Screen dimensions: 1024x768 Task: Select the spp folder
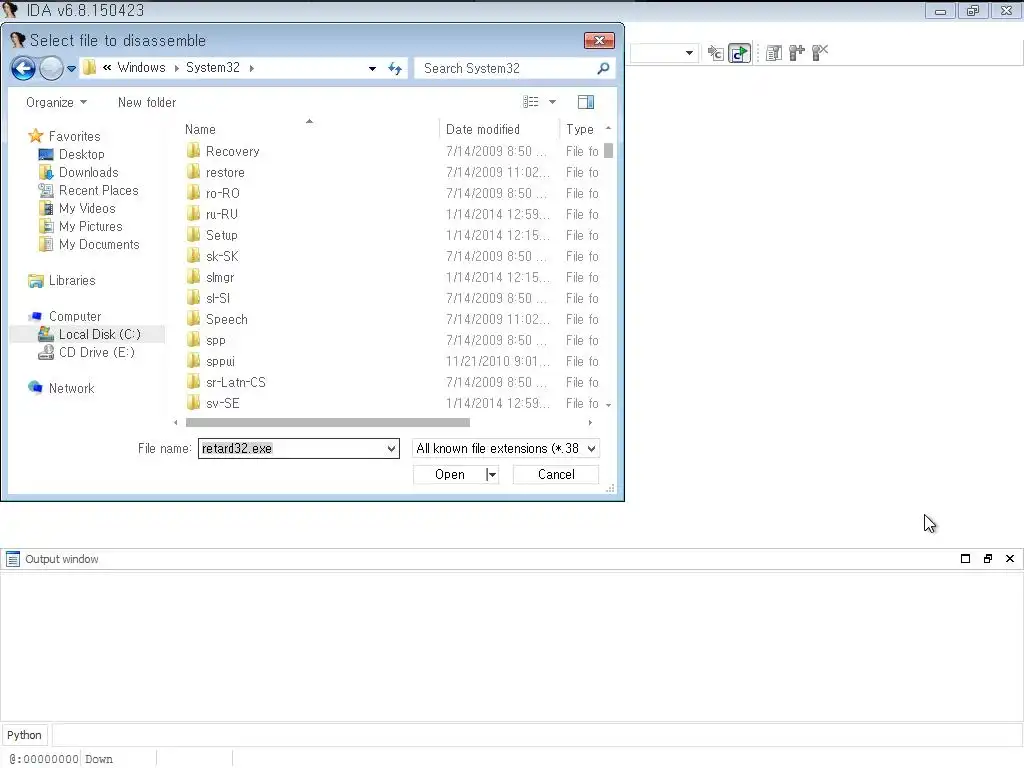pos(215,340)
